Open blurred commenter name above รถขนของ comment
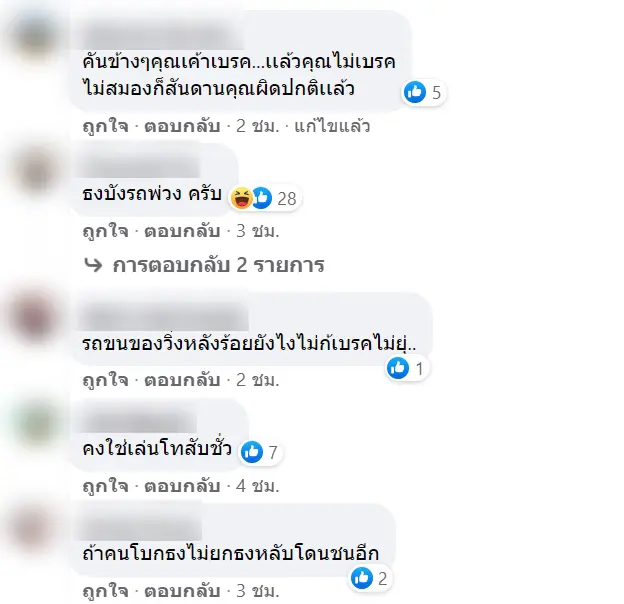The width and height of the screenshot is (624, 604). pos(163,316)
